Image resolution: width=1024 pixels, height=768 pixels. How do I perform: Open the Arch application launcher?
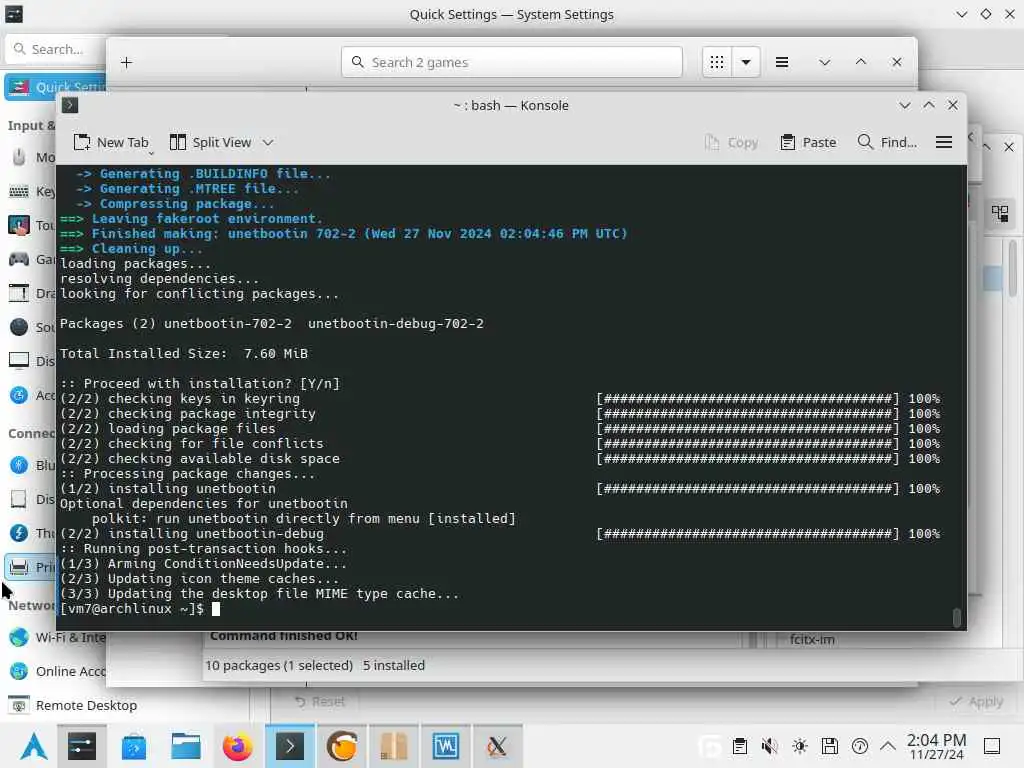[33, 746]
